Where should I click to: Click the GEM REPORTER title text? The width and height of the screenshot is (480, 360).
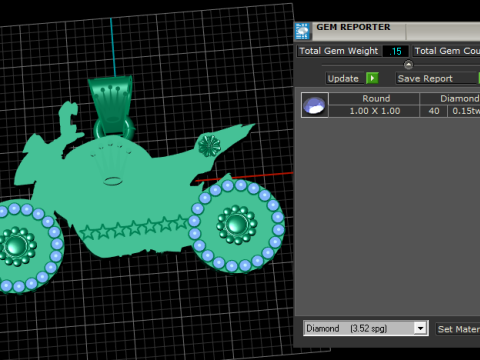(353, 27)
